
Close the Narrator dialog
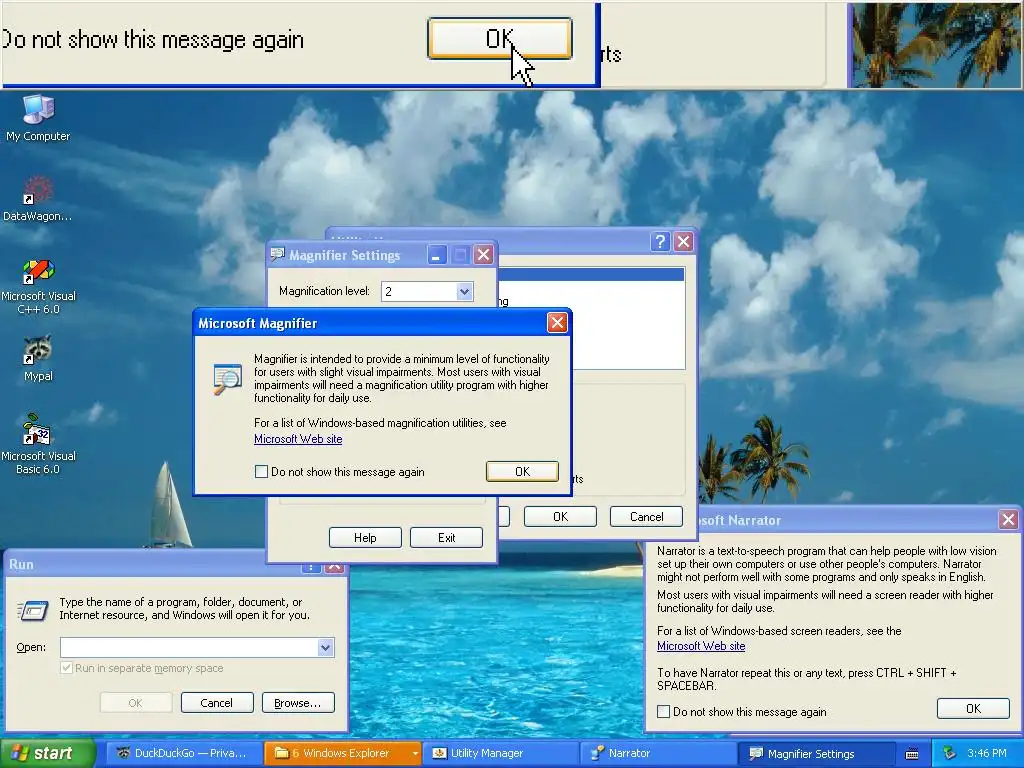[1008, 520]
